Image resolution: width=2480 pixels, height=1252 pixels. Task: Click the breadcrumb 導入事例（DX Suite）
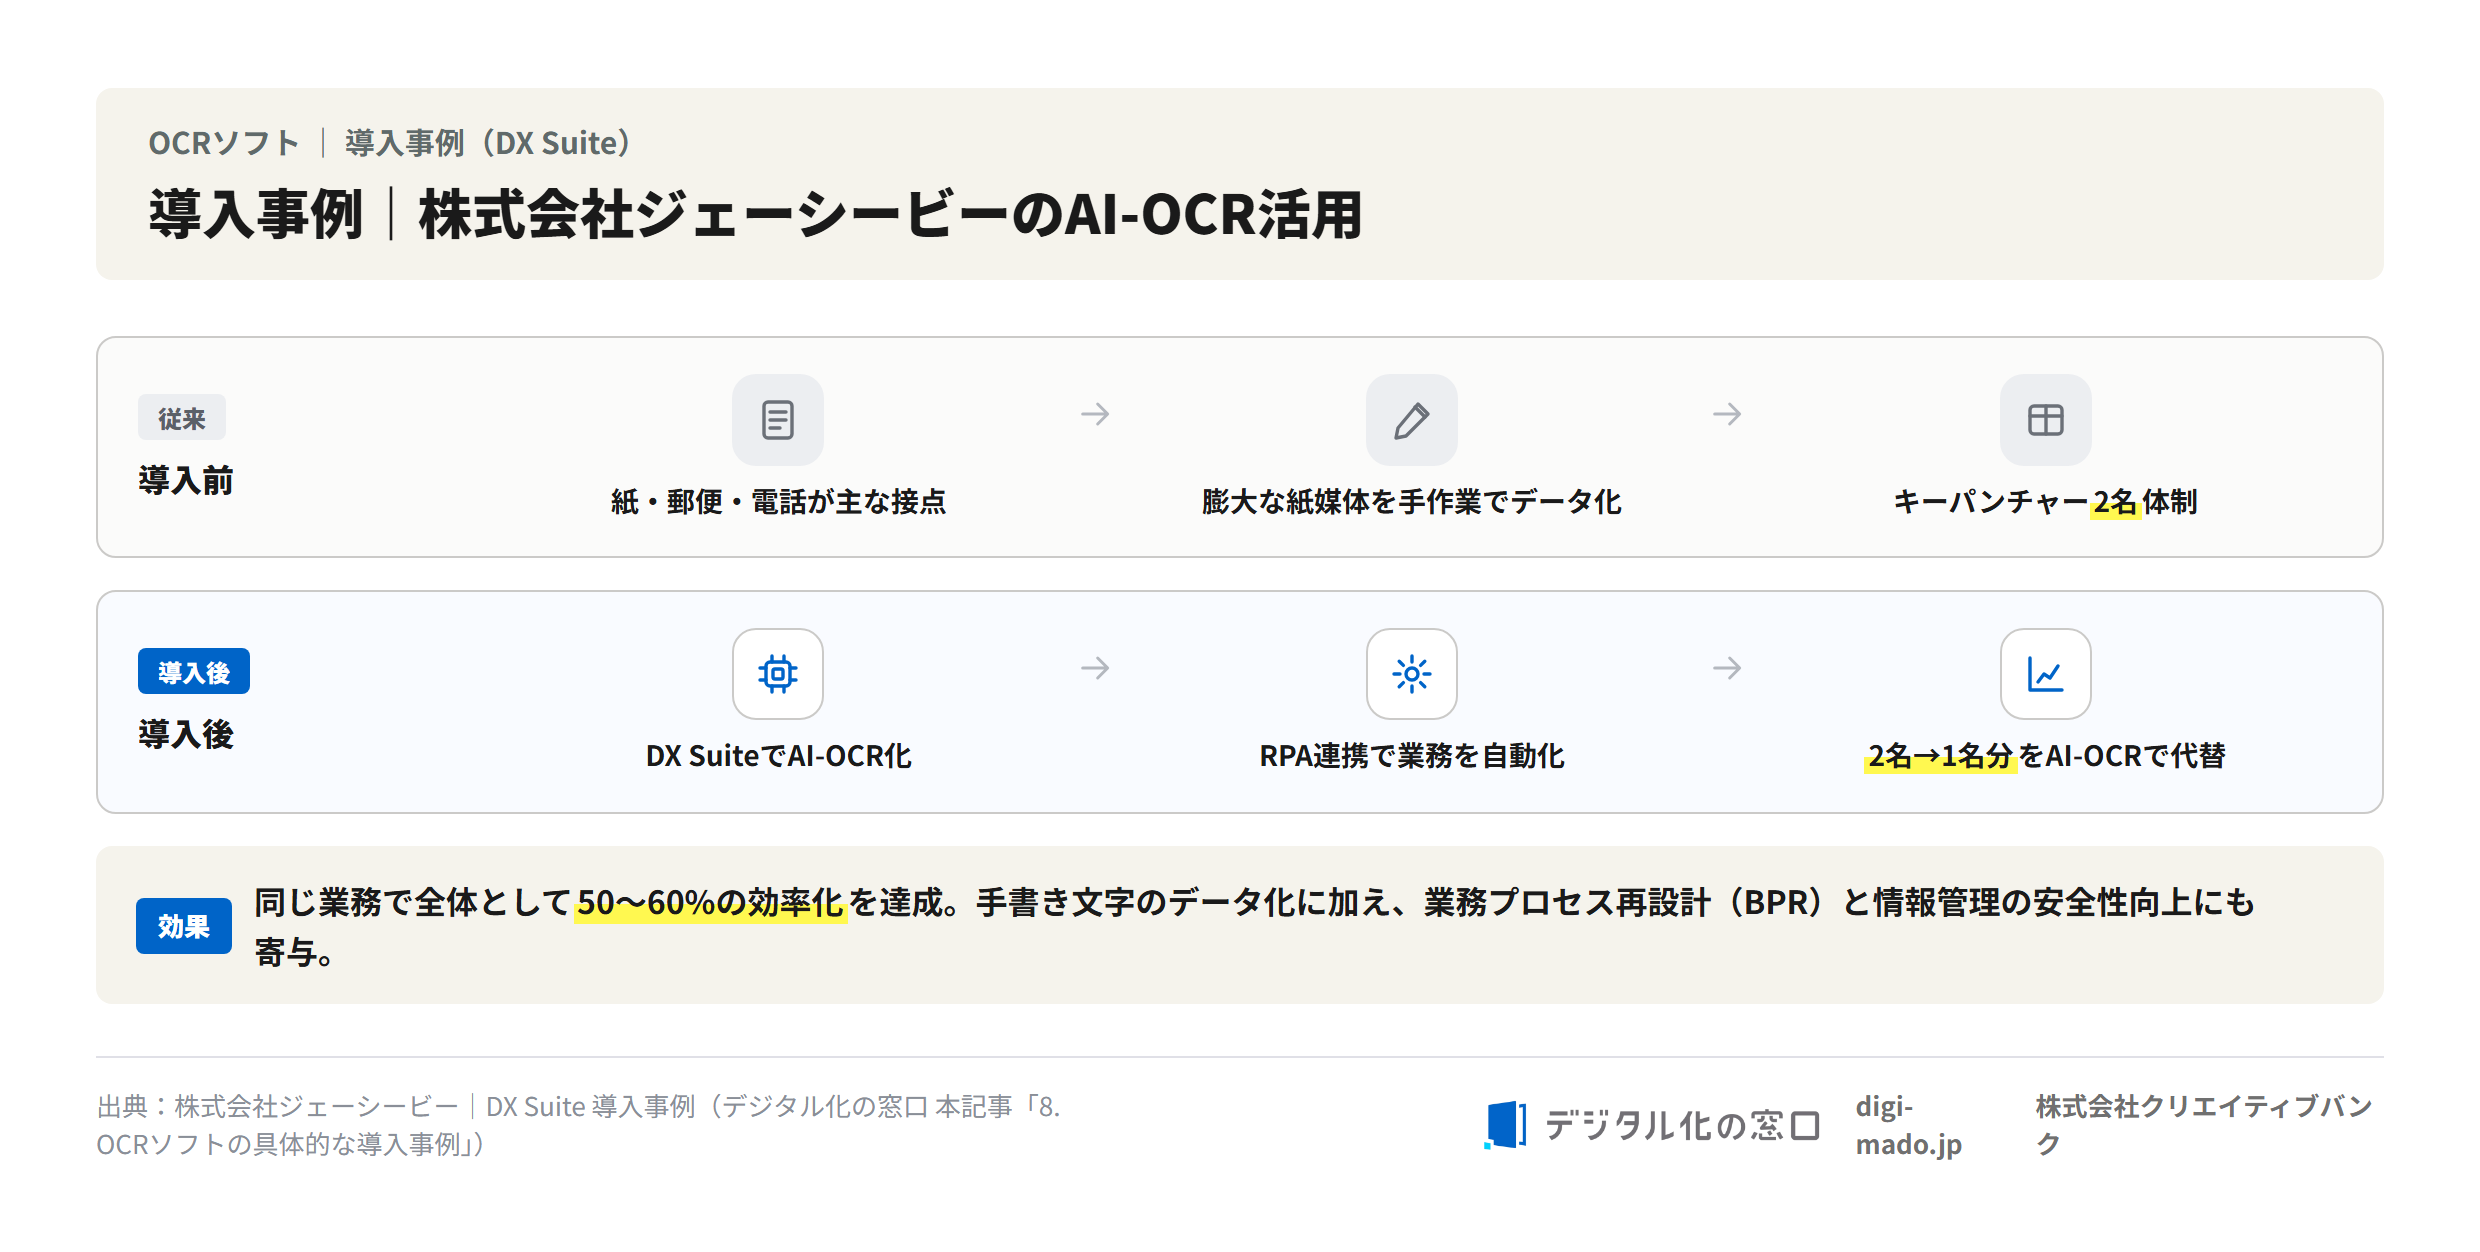489,143
